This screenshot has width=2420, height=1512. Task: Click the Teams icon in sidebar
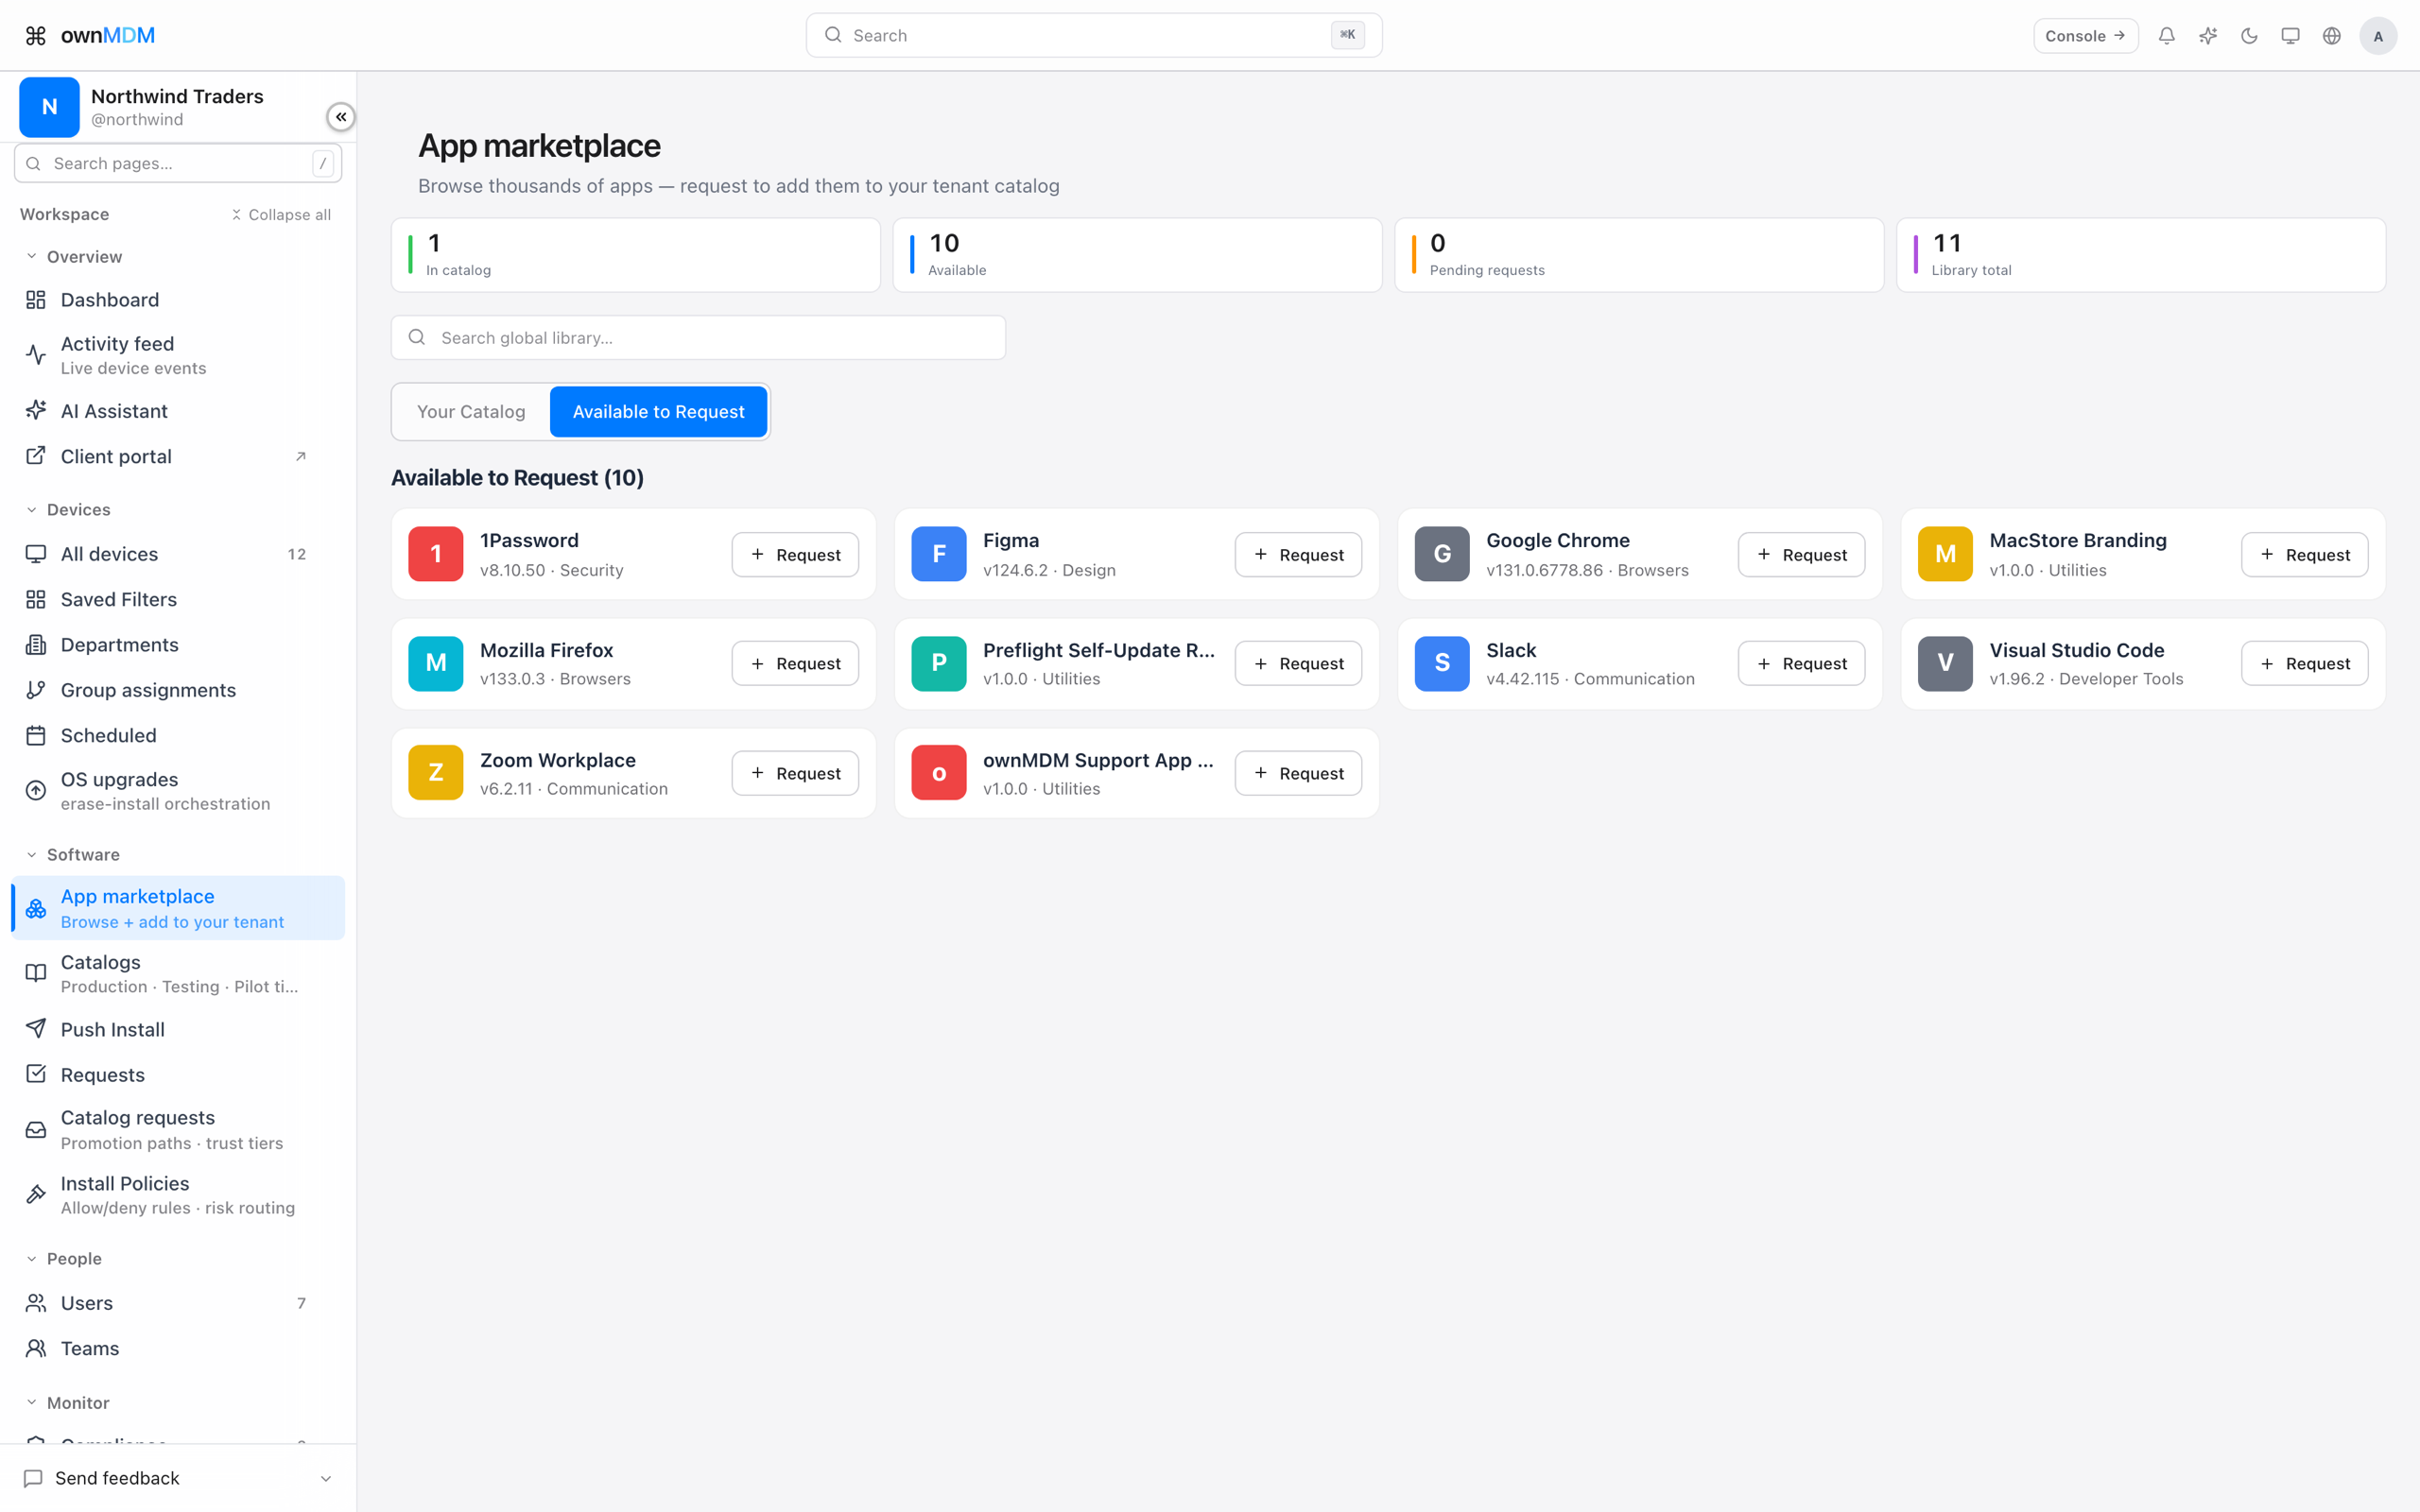coord(36,1348)
